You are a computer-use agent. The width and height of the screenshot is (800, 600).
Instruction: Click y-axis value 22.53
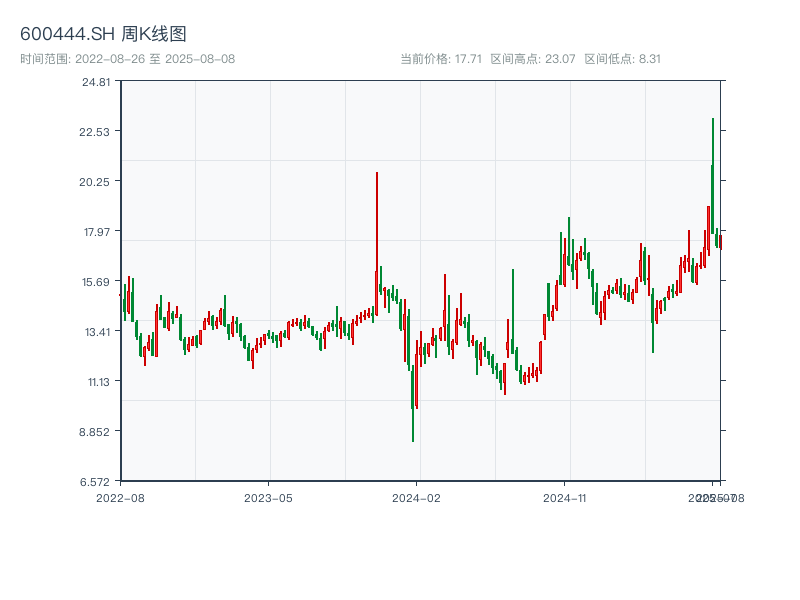click(x=94, y=132)
